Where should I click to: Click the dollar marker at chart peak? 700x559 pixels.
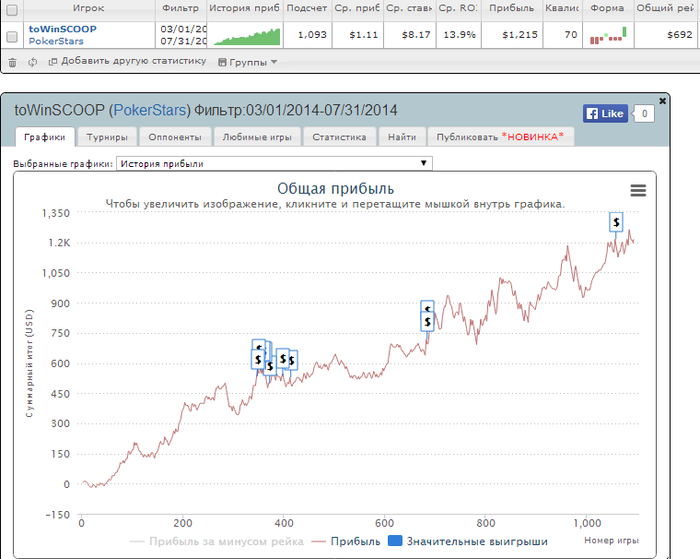[616, 222]
